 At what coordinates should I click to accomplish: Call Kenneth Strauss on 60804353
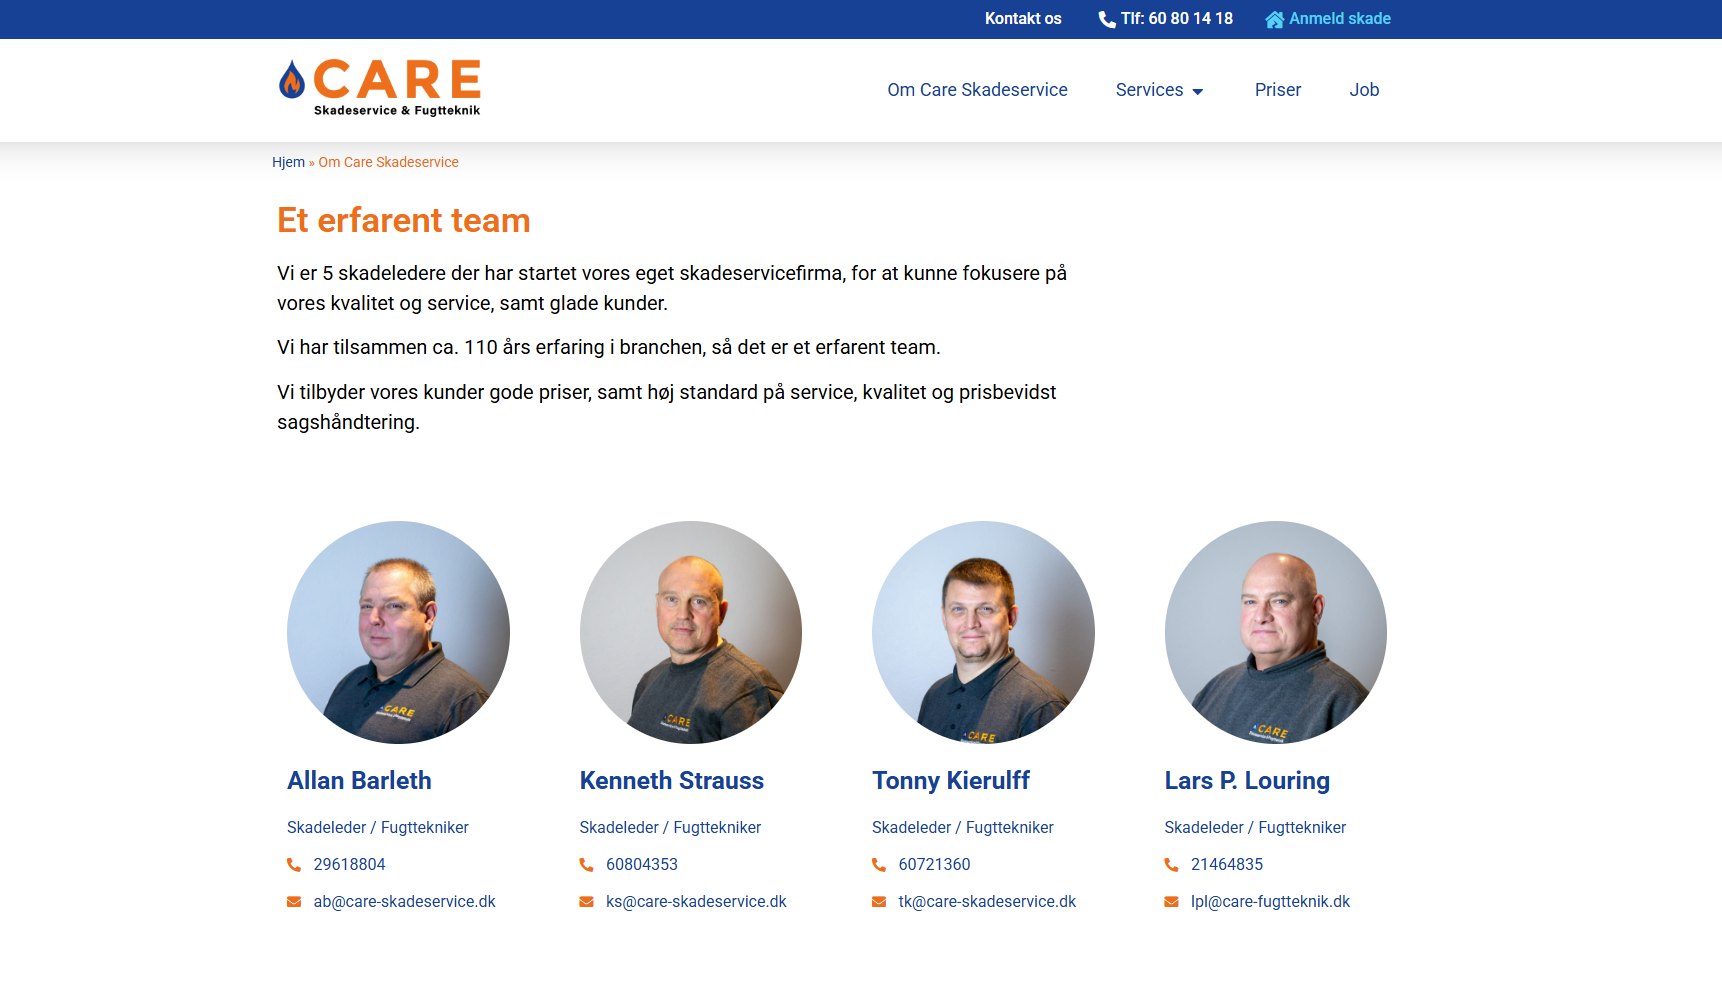pos(642,865)
